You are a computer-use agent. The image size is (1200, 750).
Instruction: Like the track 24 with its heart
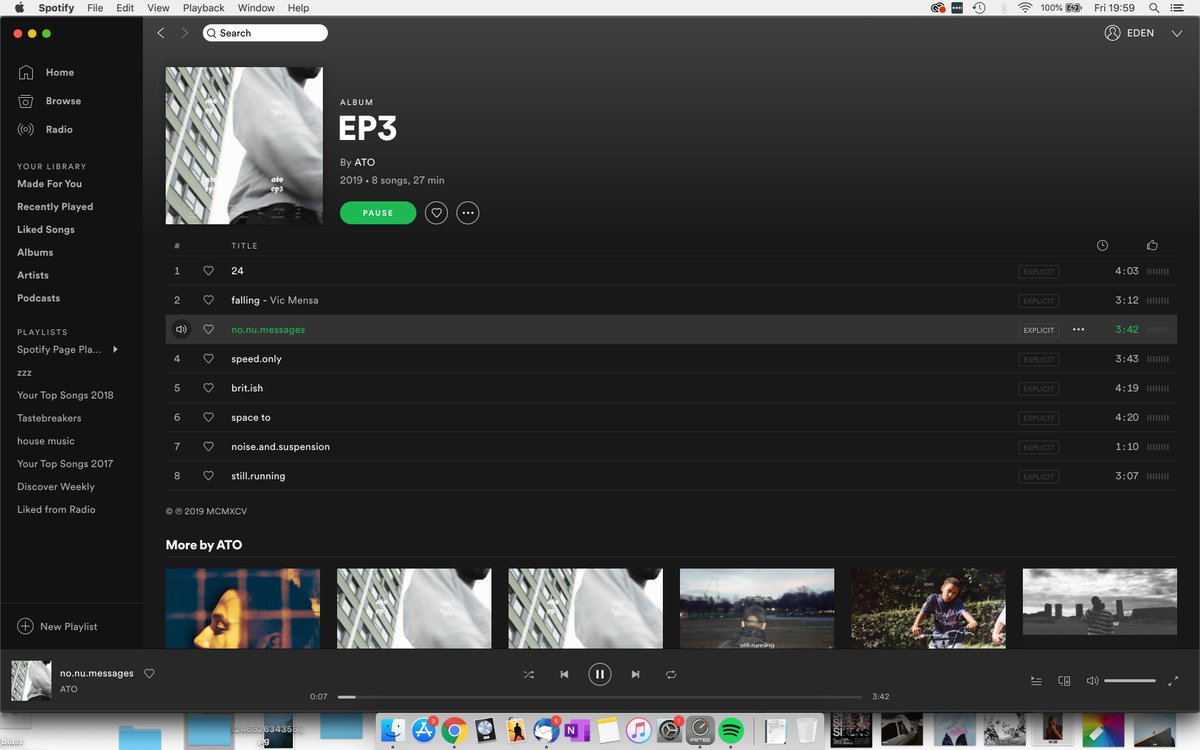(209, 271)
